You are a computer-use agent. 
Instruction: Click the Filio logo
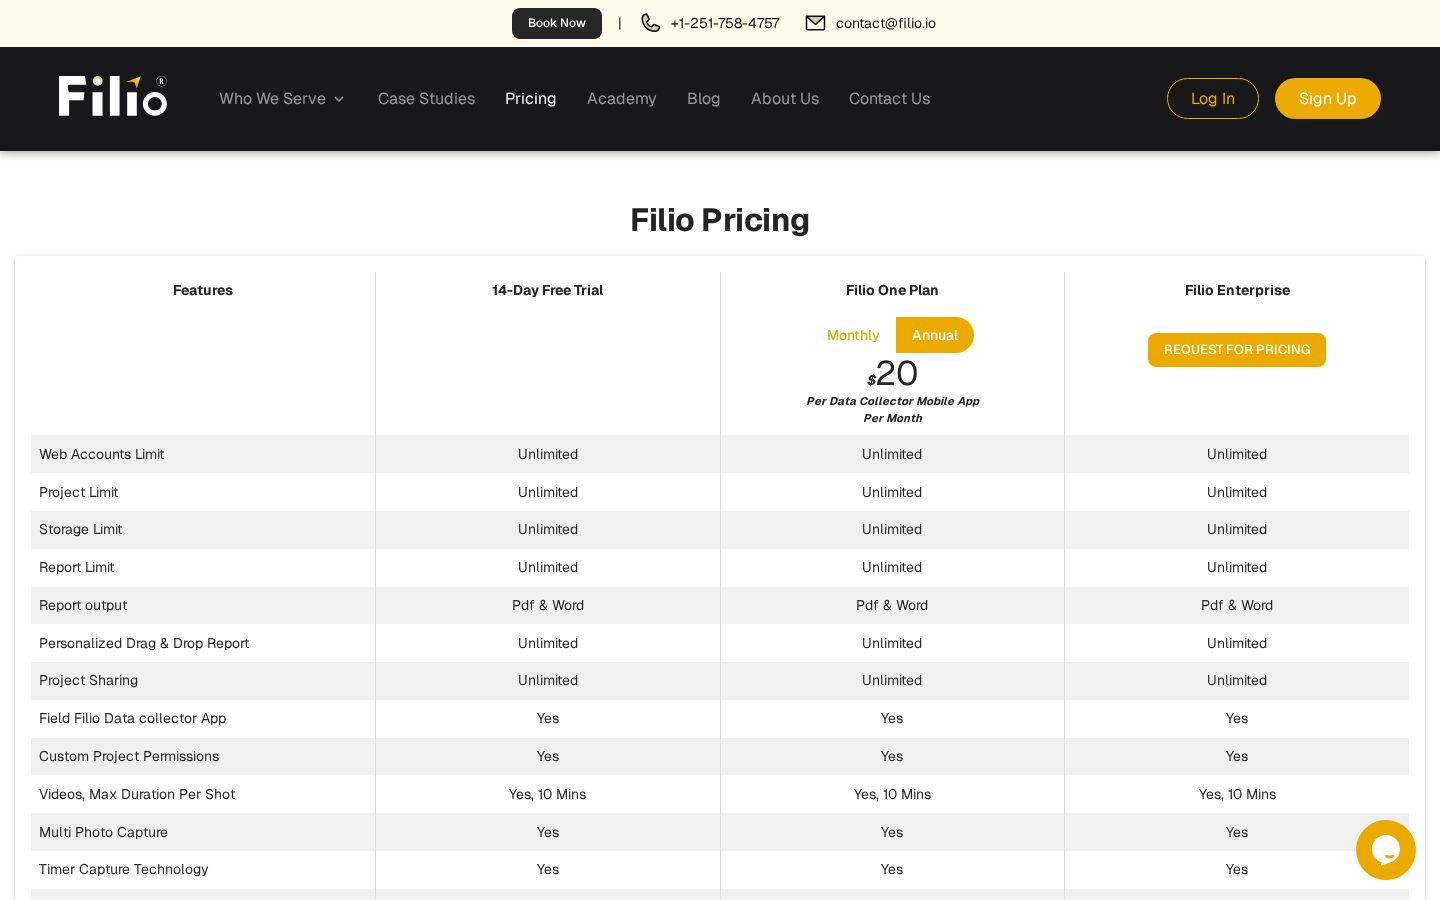click(113, 96)
